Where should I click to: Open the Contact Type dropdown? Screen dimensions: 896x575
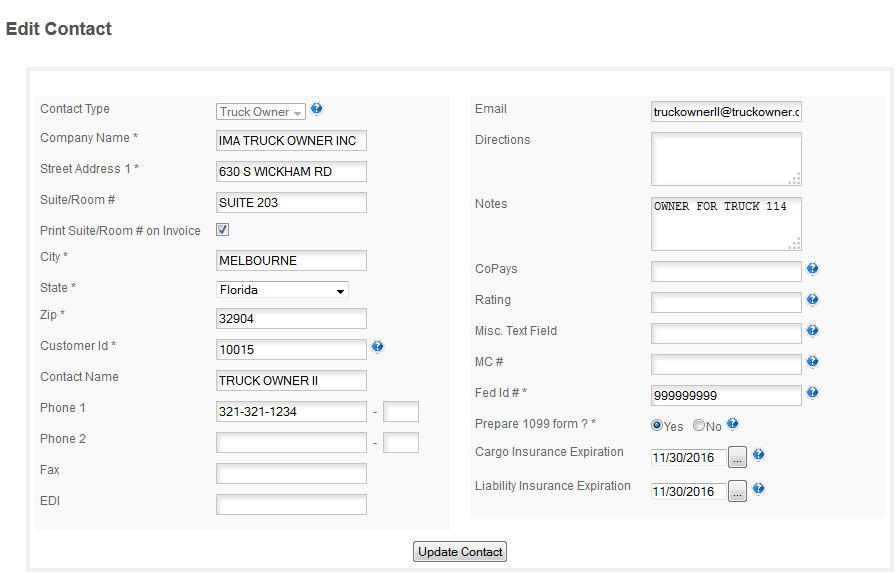(x=261, y=111)
